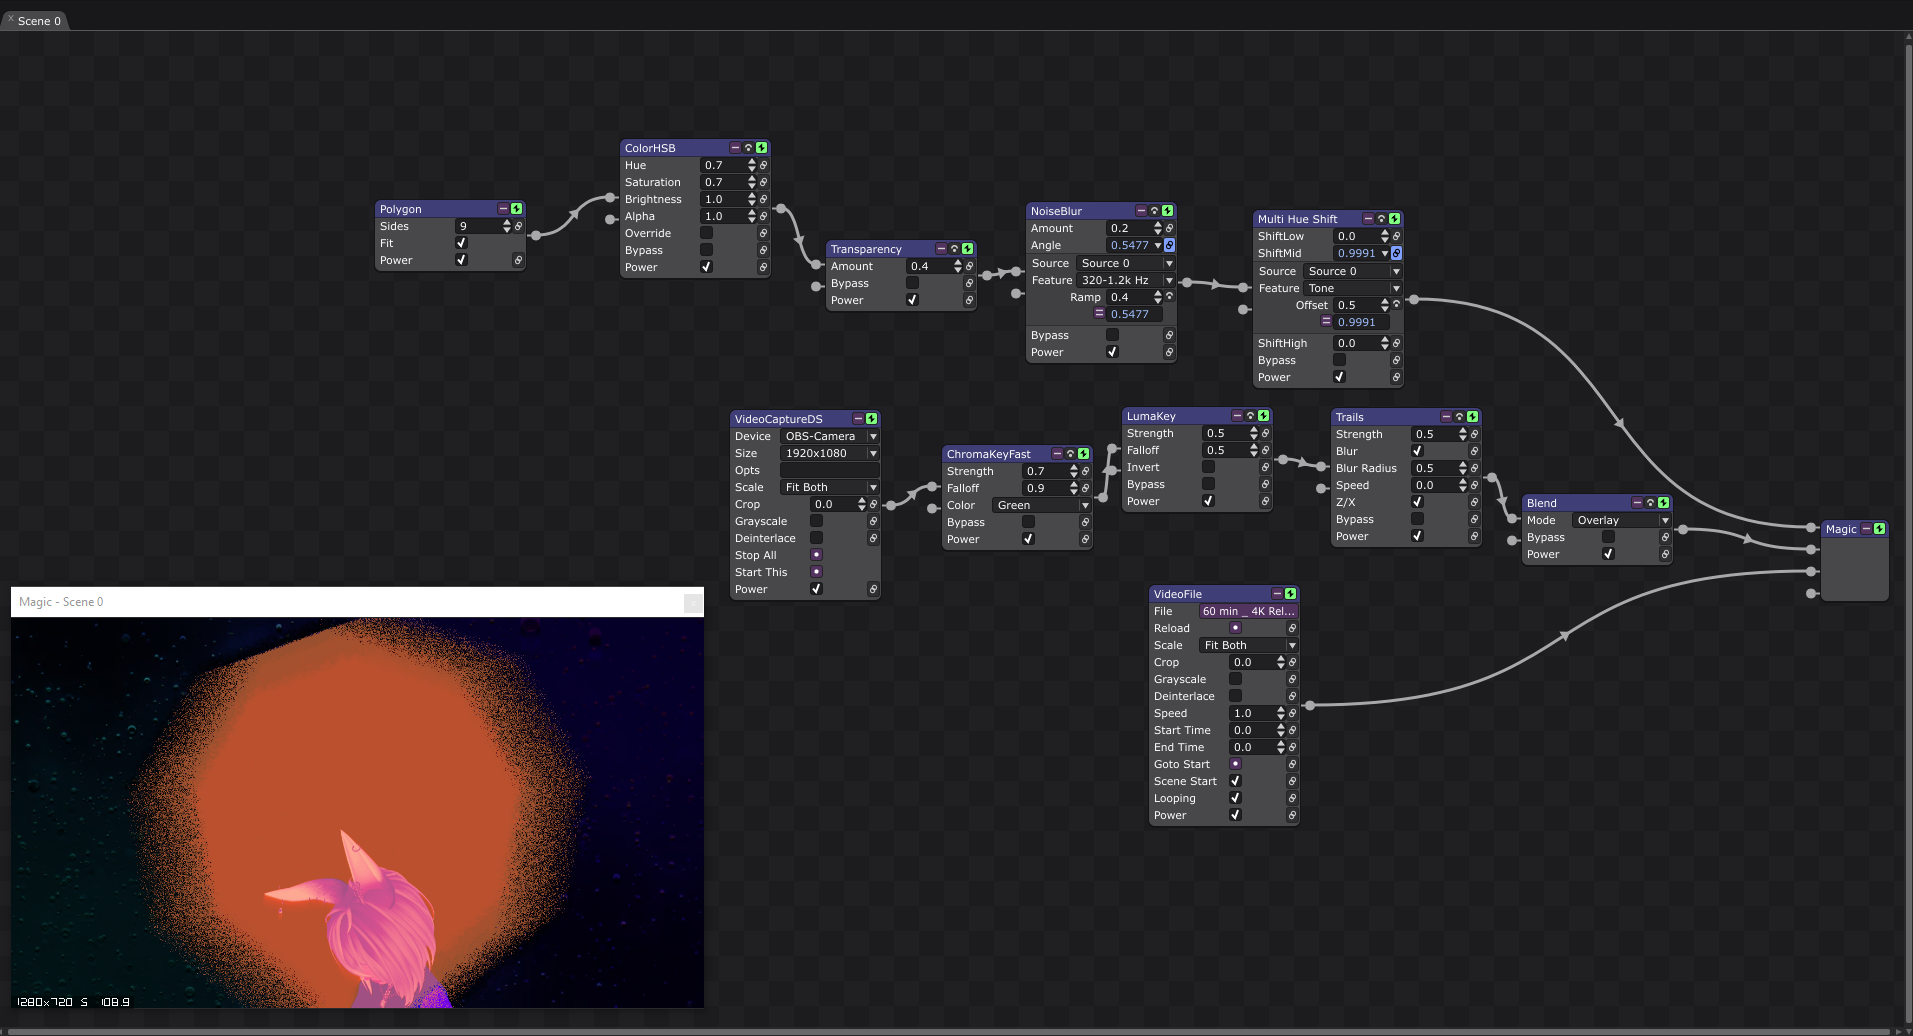Open the Multi Hue Shift Source dropdown
Image resolution: width=1913 pixels, height=1036 pixels.
[x=1353, y=271]
